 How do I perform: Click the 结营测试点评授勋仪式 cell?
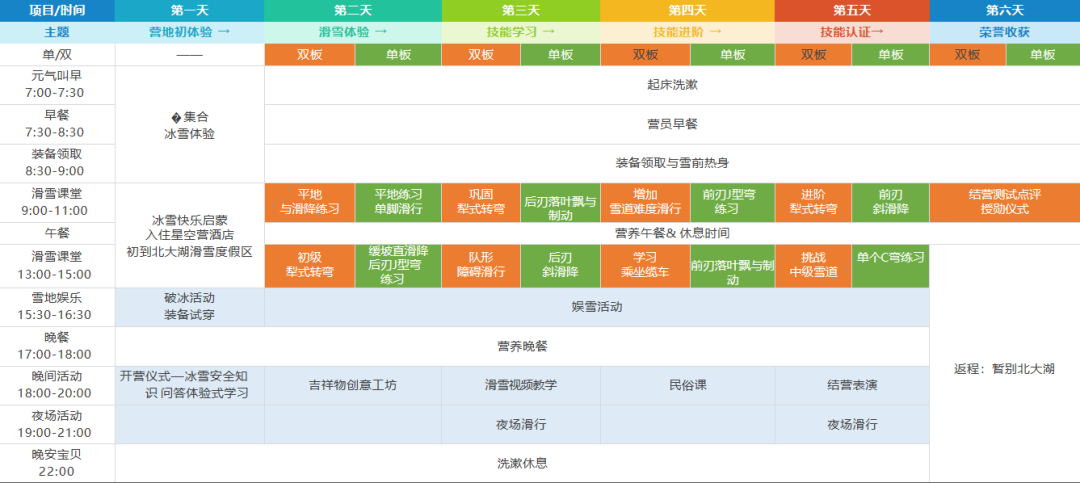click(x=1004, y=202)
